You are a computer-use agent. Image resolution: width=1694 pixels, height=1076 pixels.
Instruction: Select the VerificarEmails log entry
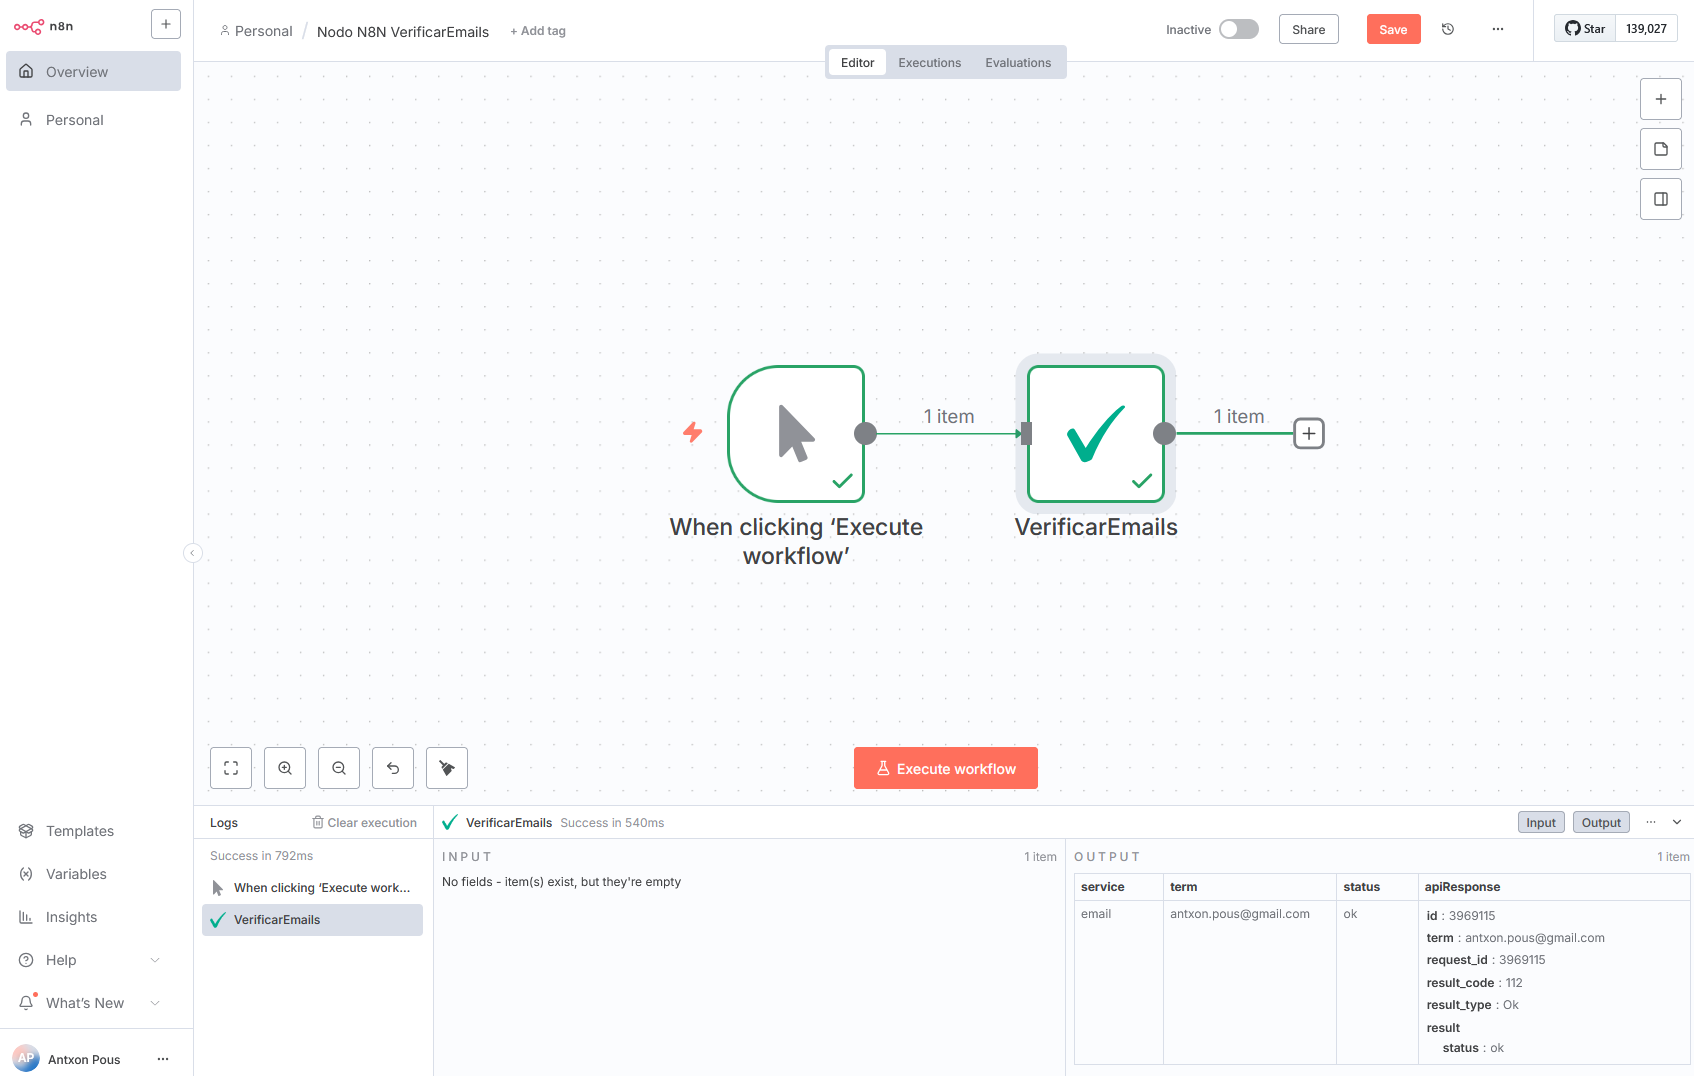(x=312, y=920)
